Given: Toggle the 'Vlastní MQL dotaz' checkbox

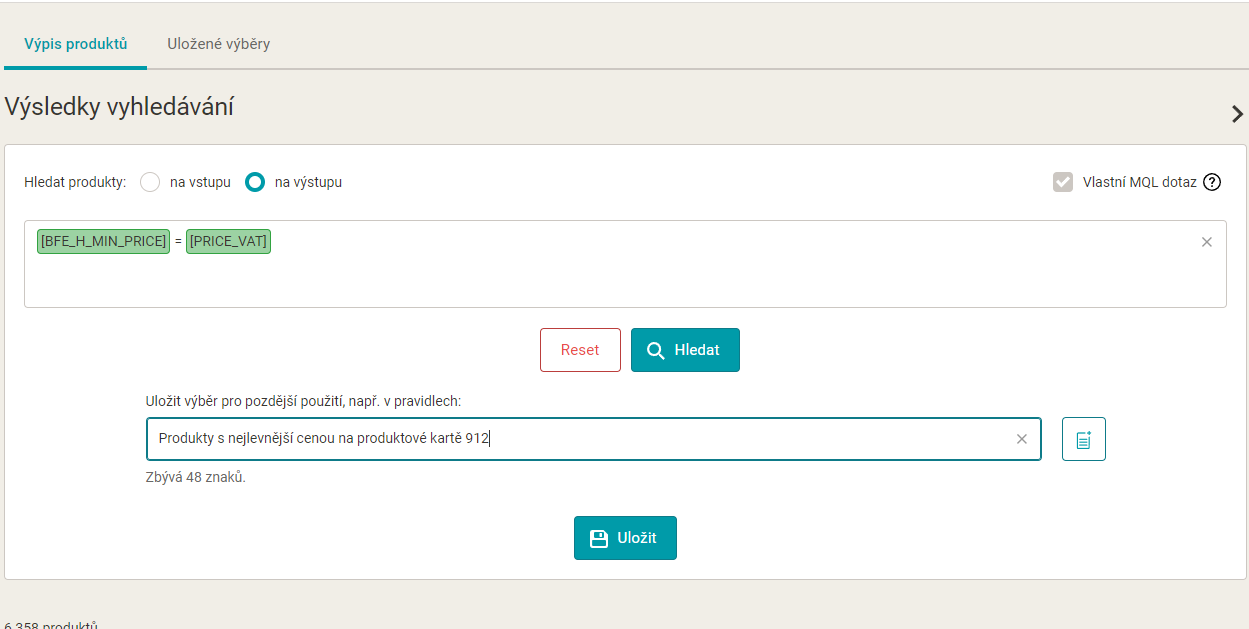Looking at the screenshot, I should click(1063, 182).
